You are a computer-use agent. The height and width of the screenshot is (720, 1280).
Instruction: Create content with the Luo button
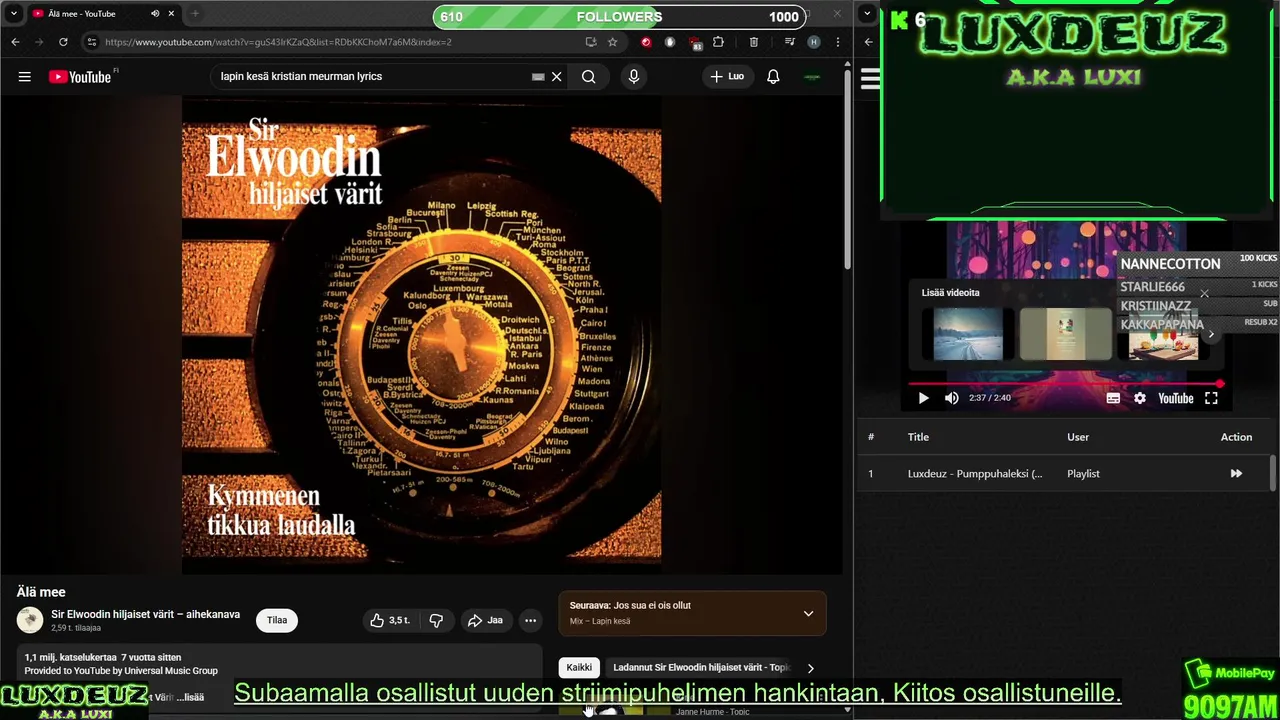click(x=727, y=77)
